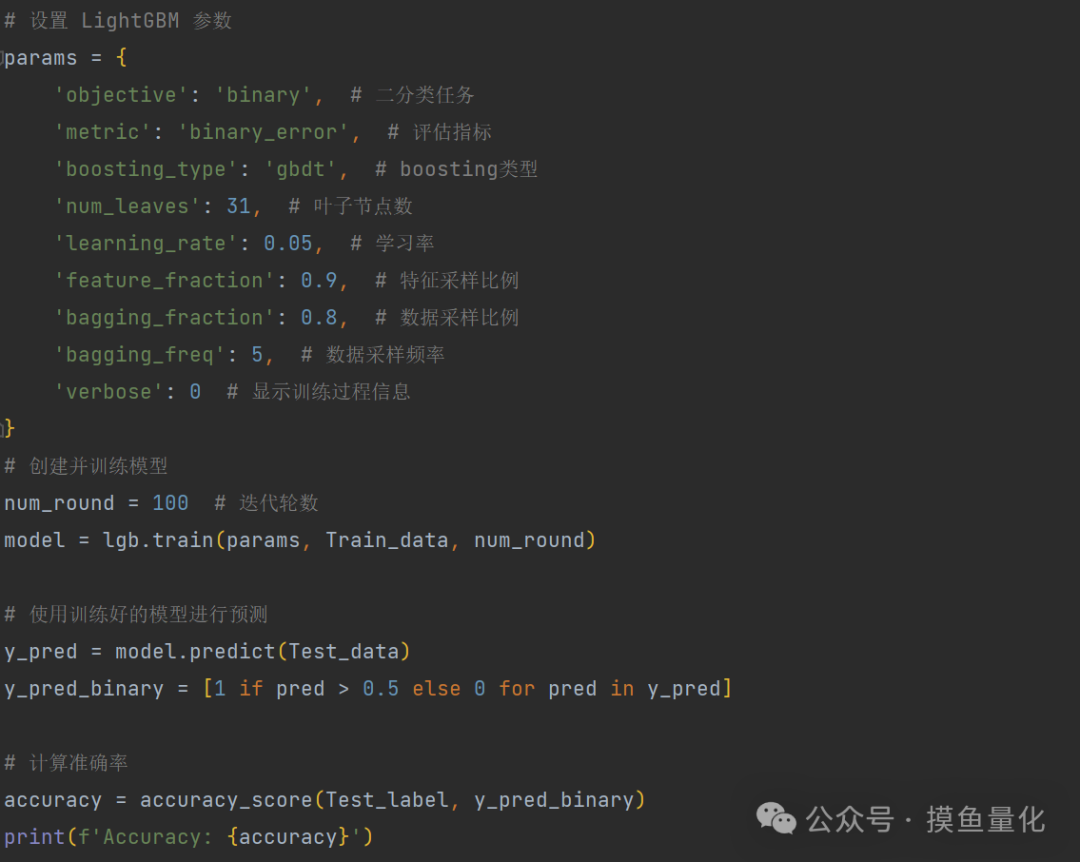Click the WeChat logo in the watermark

point(776,819)
